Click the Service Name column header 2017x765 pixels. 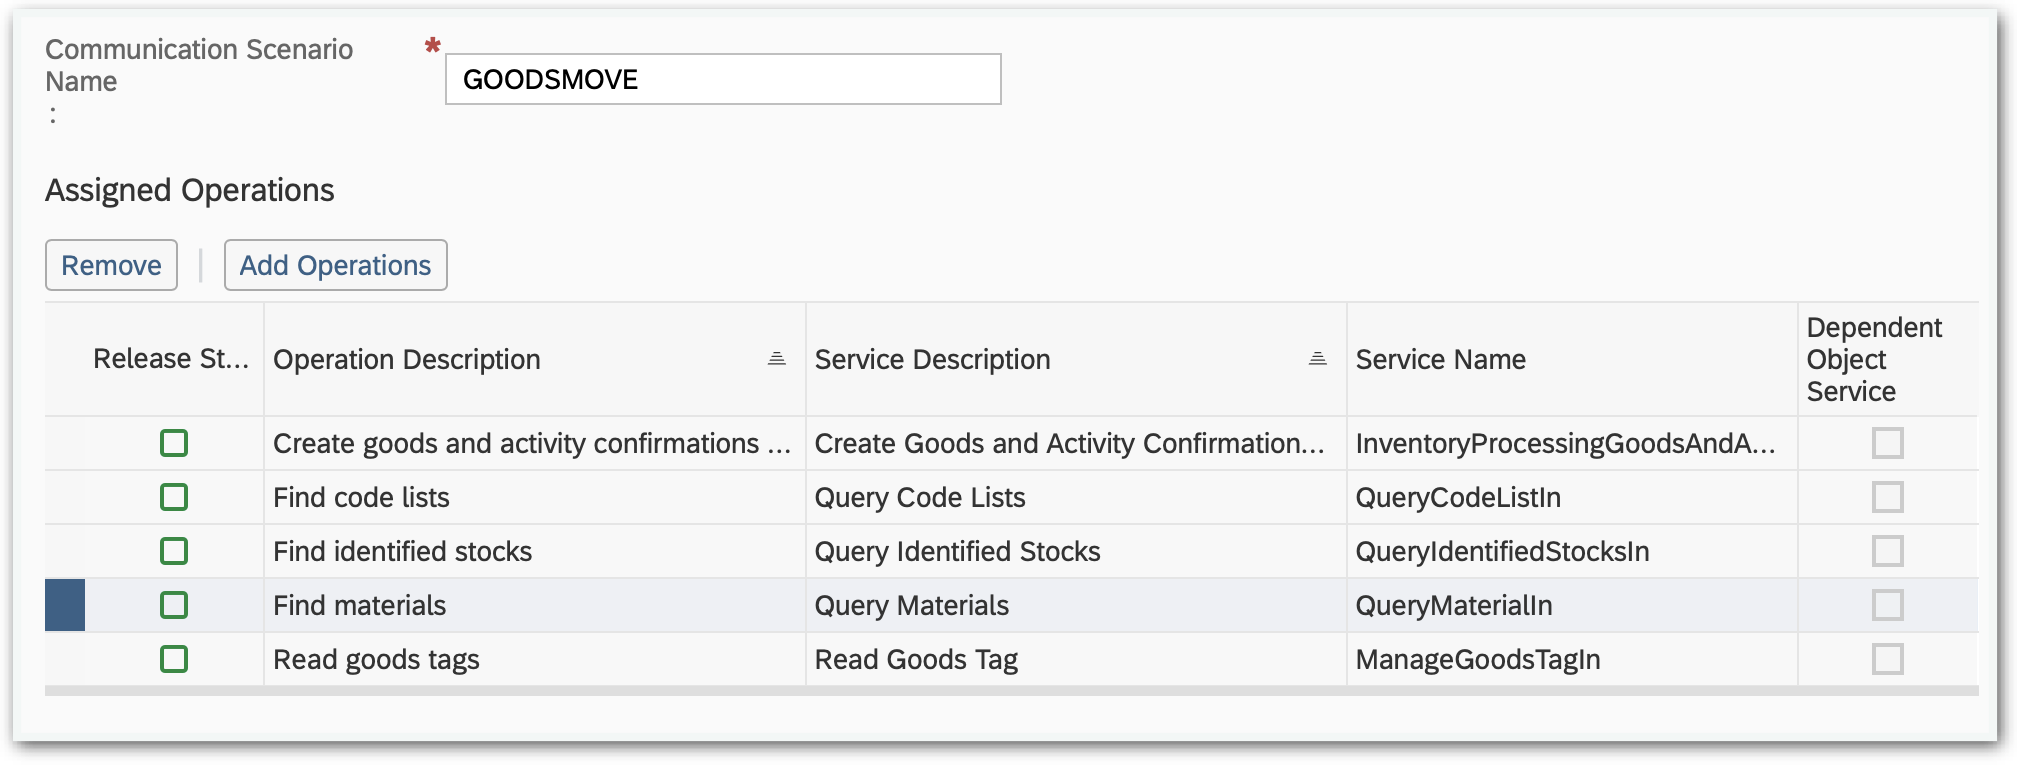point(1440,359)
